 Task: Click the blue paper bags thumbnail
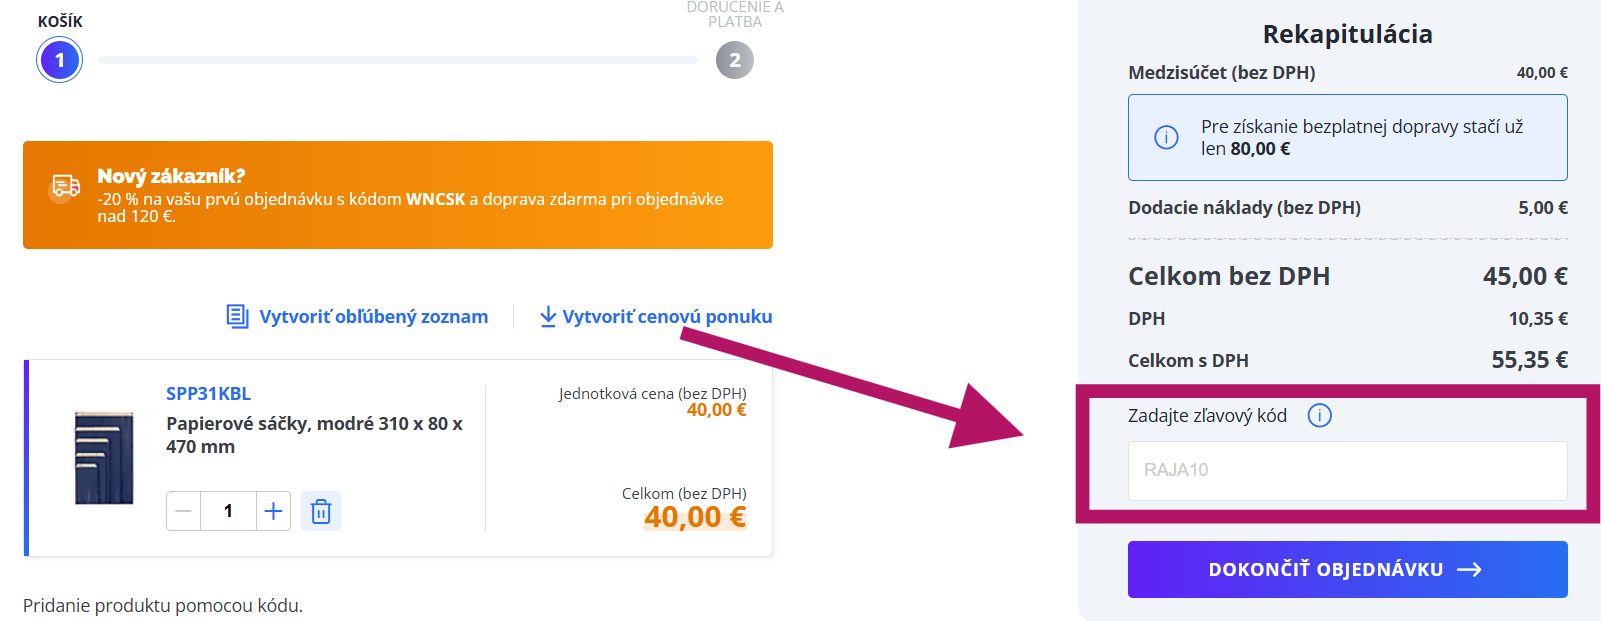click(x=104, y=457)
